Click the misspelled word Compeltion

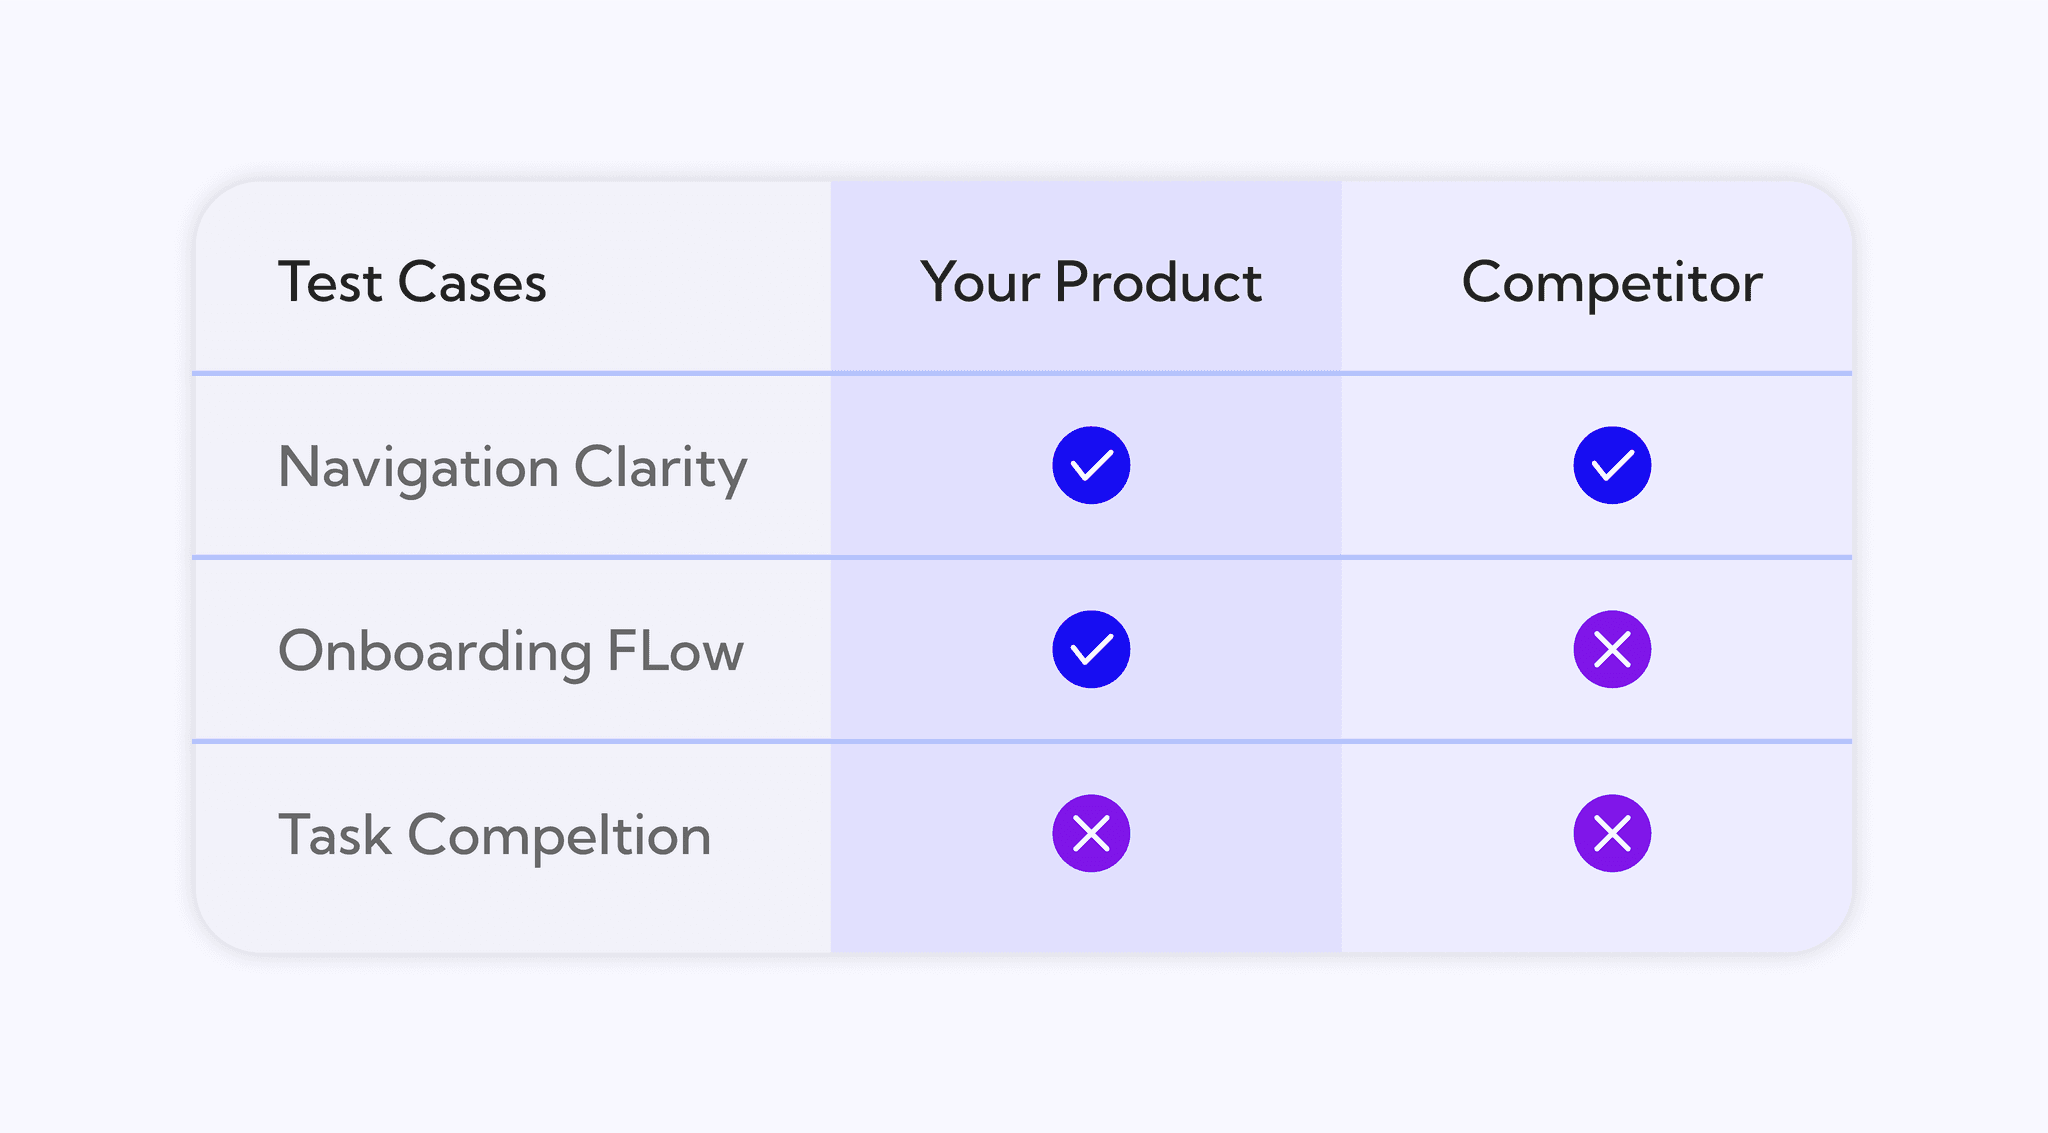pos(559,835)
